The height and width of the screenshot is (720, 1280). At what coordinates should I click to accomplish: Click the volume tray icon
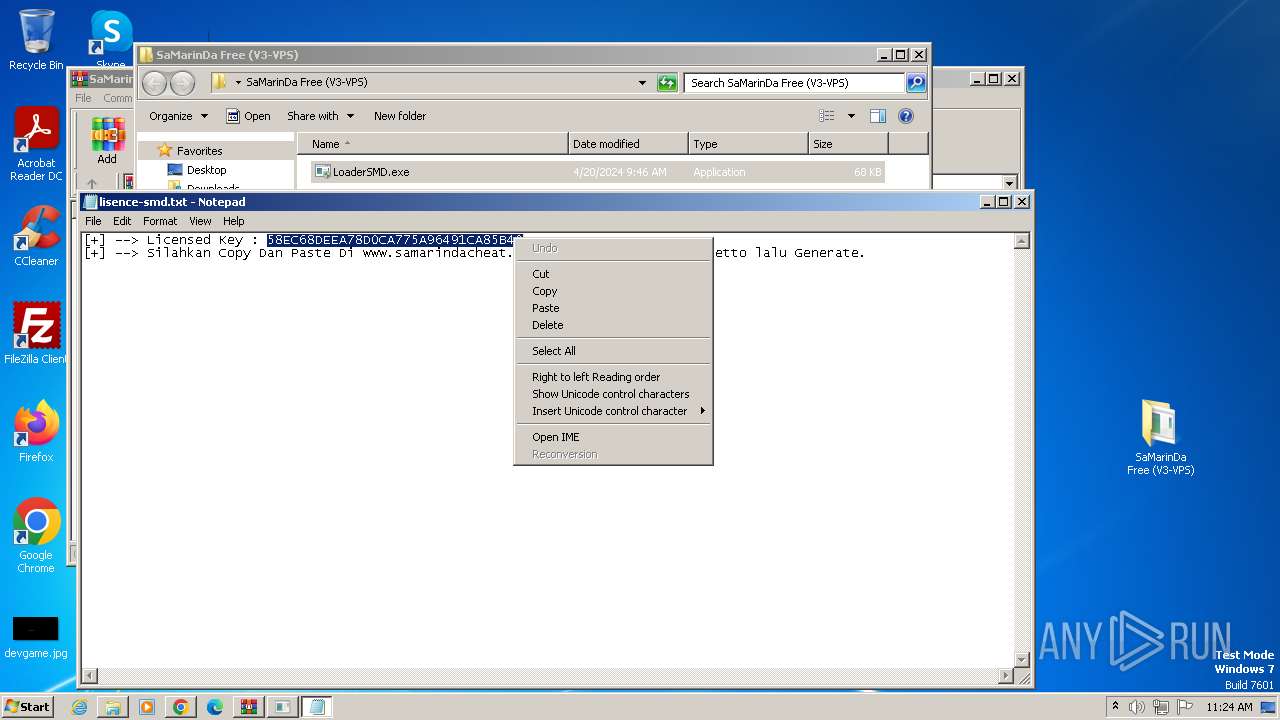1137,707
